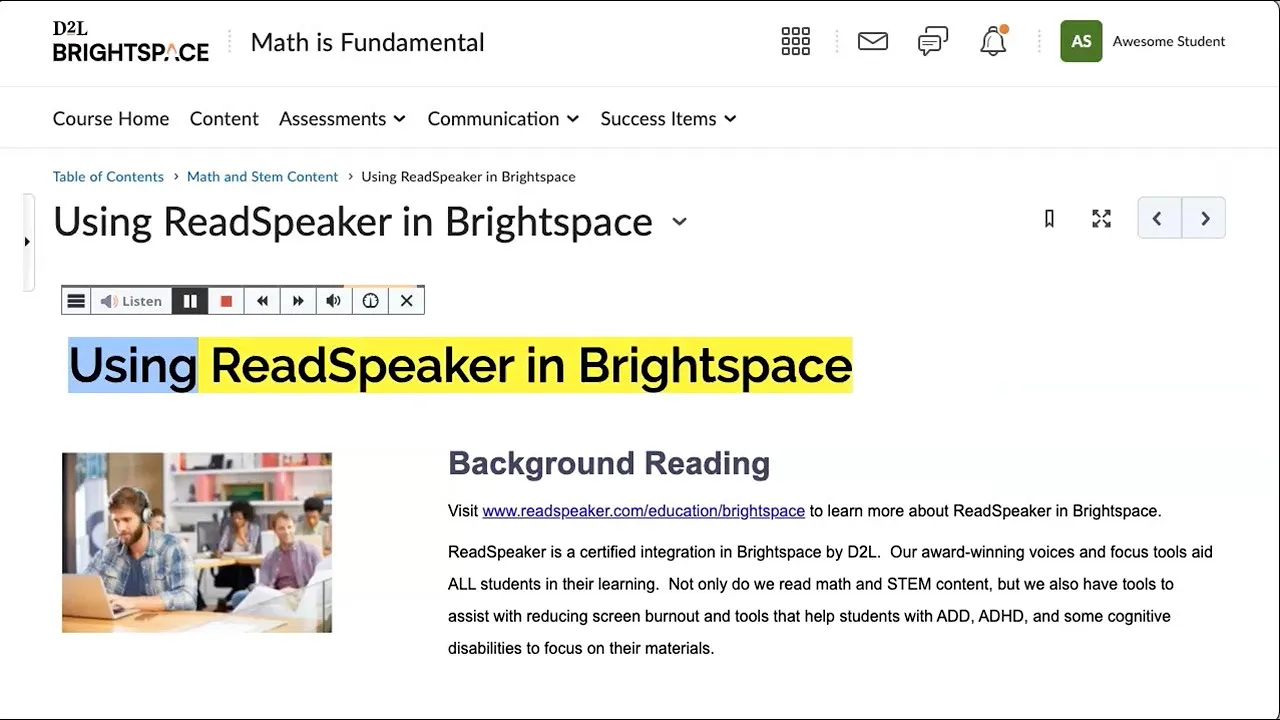Open www.readspeaker.com/education/brightspace link

[x=643, y=511]
